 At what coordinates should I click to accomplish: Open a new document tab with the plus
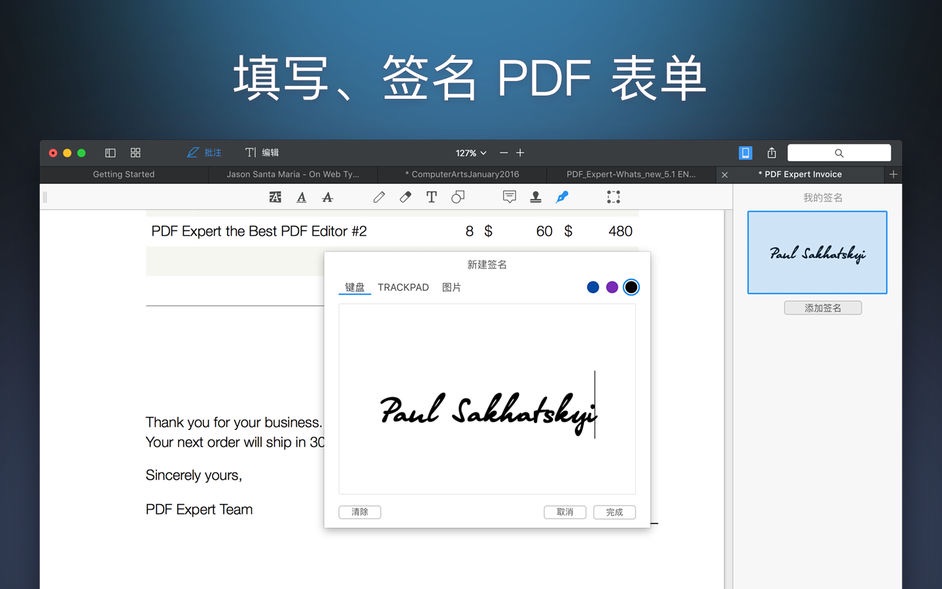[x=893, y=174]
